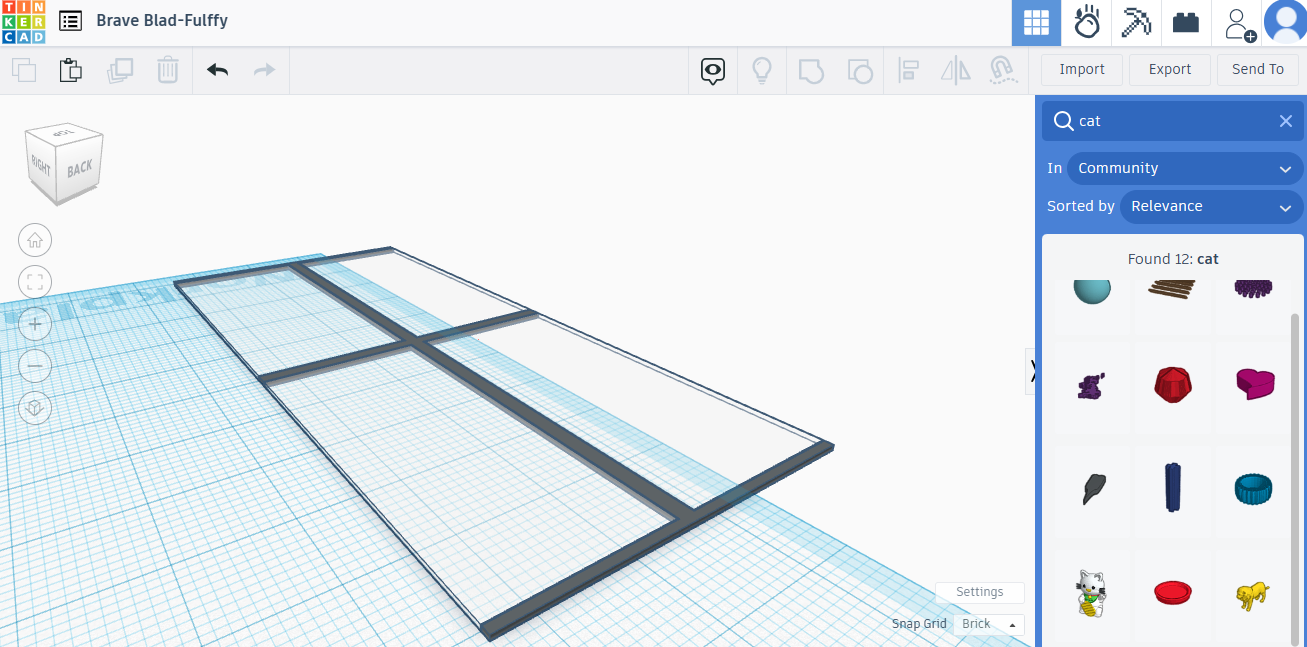1307x647 pixels.
Task: Click the Delete trash can icon
Action: click(x=167, y=70)
